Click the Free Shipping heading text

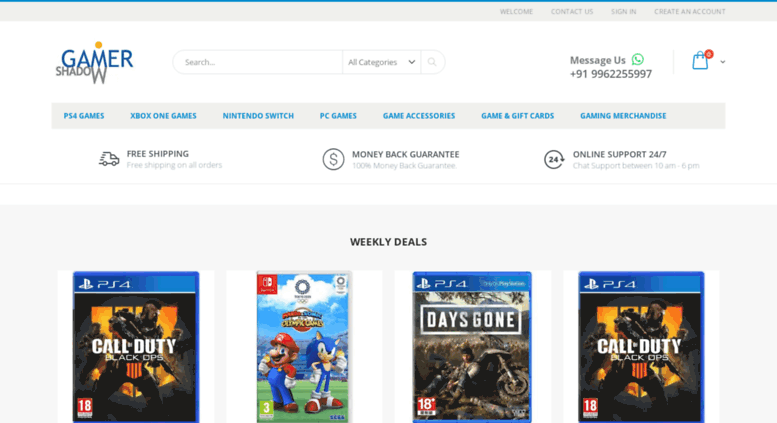pos(158,154)
